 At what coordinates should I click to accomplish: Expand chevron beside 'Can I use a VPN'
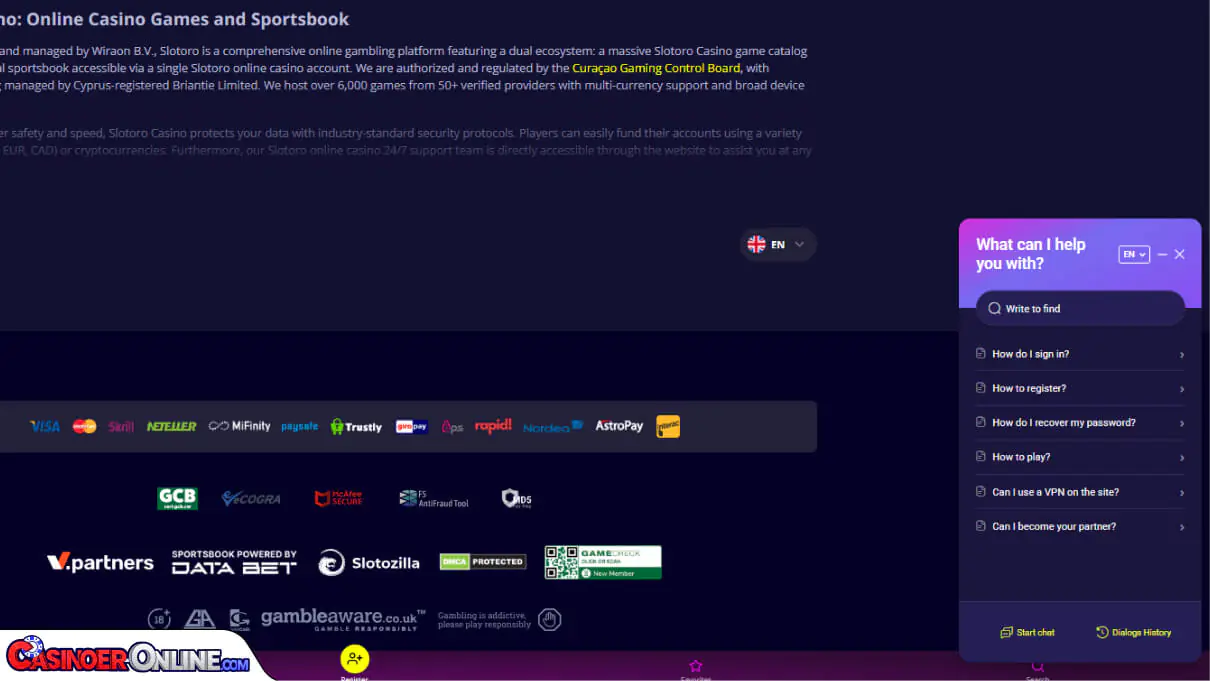tap(1182, 493)
